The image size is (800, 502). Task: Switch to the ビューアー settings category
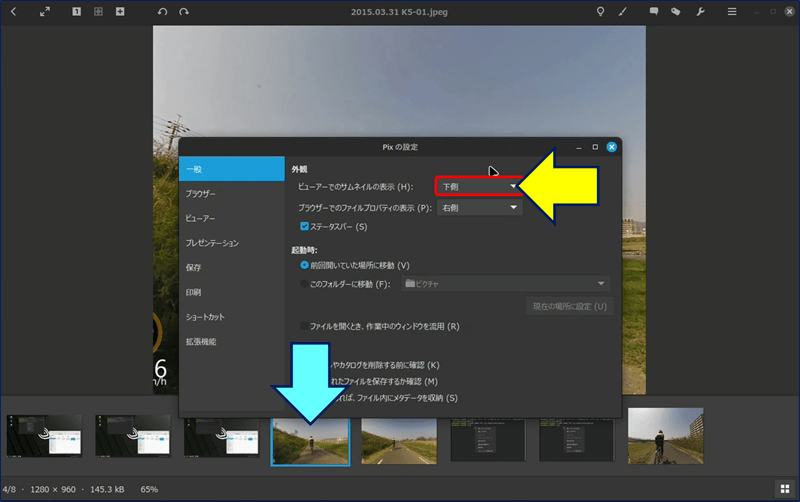(x=232, y=218)
